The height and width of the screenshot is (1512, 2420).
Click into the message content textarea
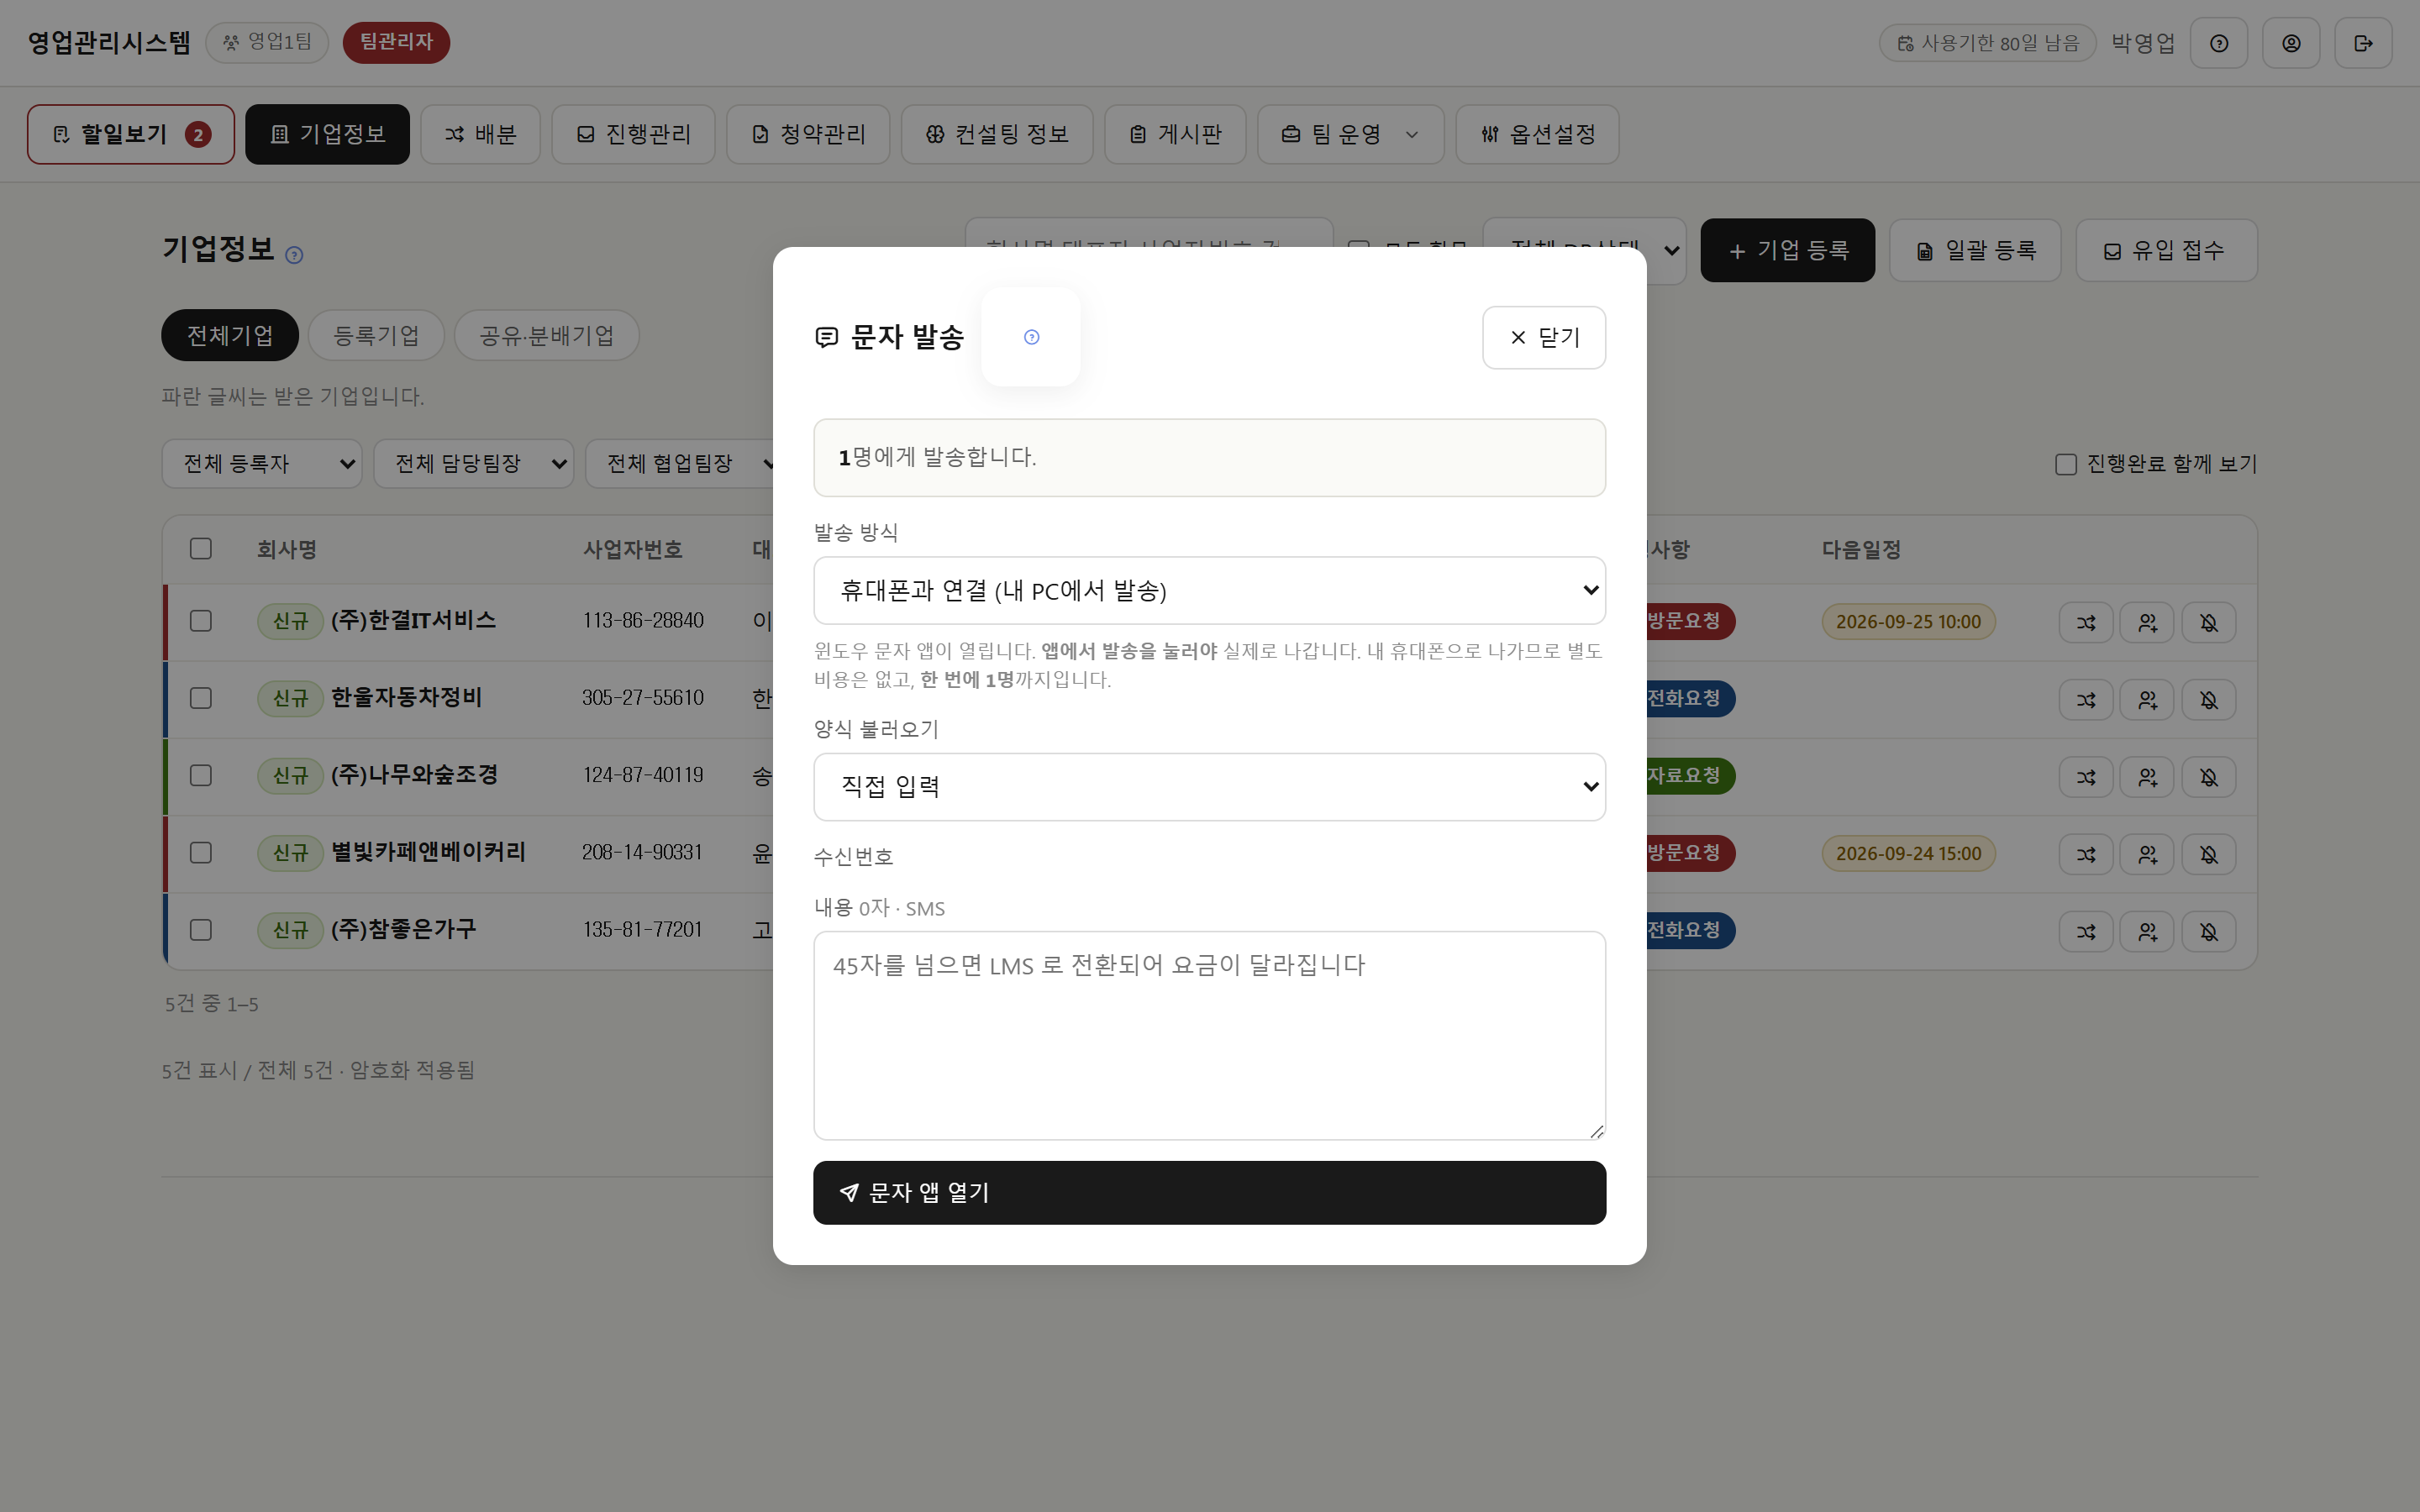1209,1035
